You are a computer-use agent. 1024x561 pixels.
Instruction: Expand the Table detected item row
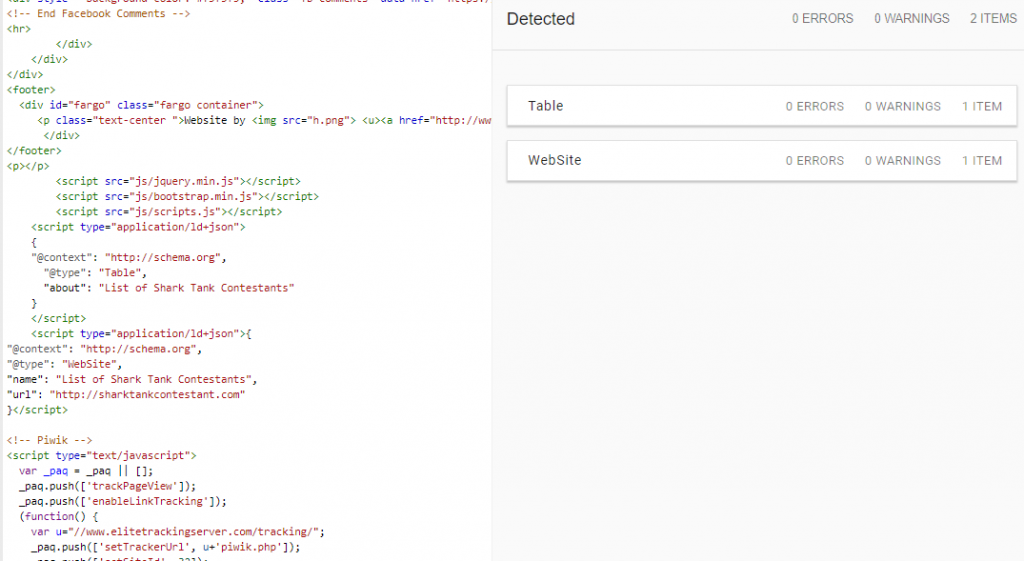[761, 106]
